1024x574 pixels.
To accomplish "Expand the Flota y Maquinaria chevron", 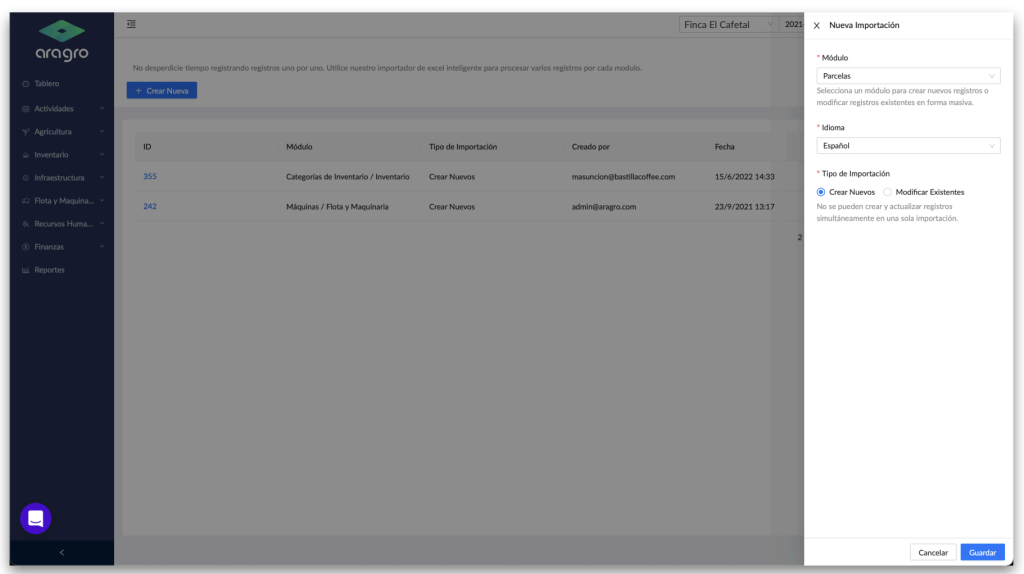I will 102,200.
